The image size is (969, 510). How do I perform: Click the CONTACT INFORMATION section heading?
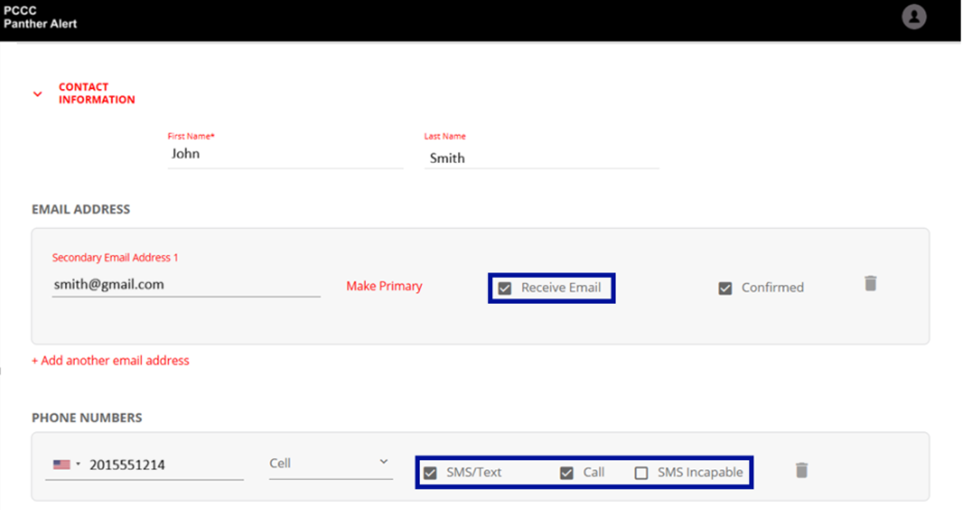pos(96,93)
